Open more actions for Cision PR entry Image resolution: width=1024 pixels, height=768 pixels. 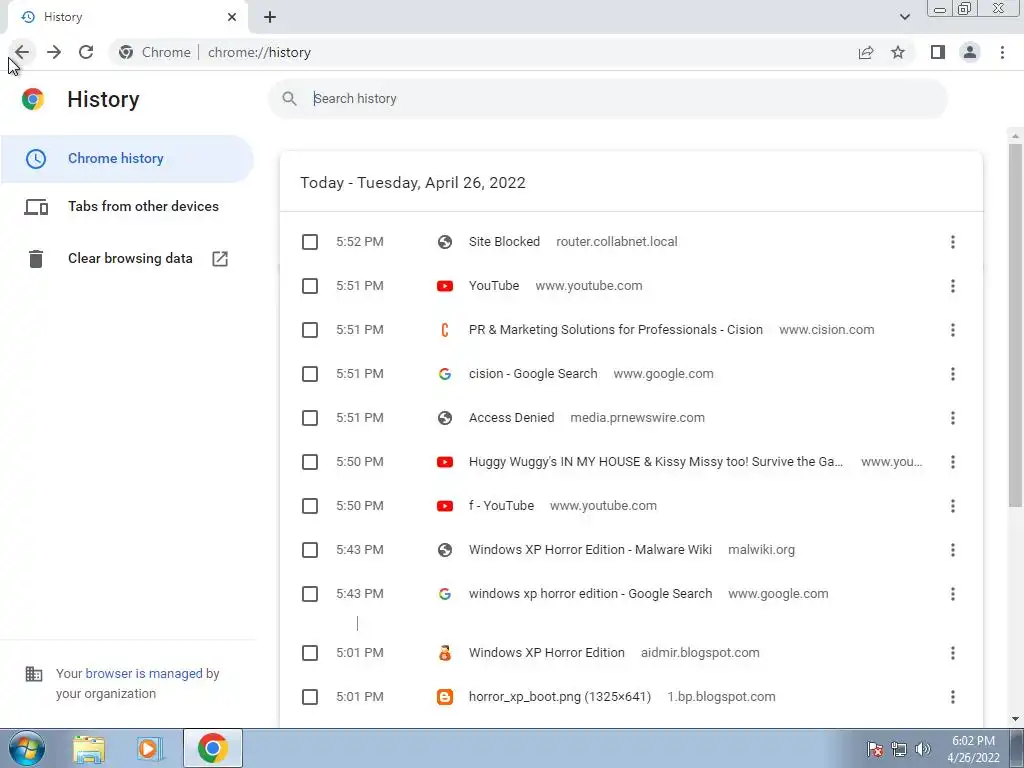(x=953, y=330)
